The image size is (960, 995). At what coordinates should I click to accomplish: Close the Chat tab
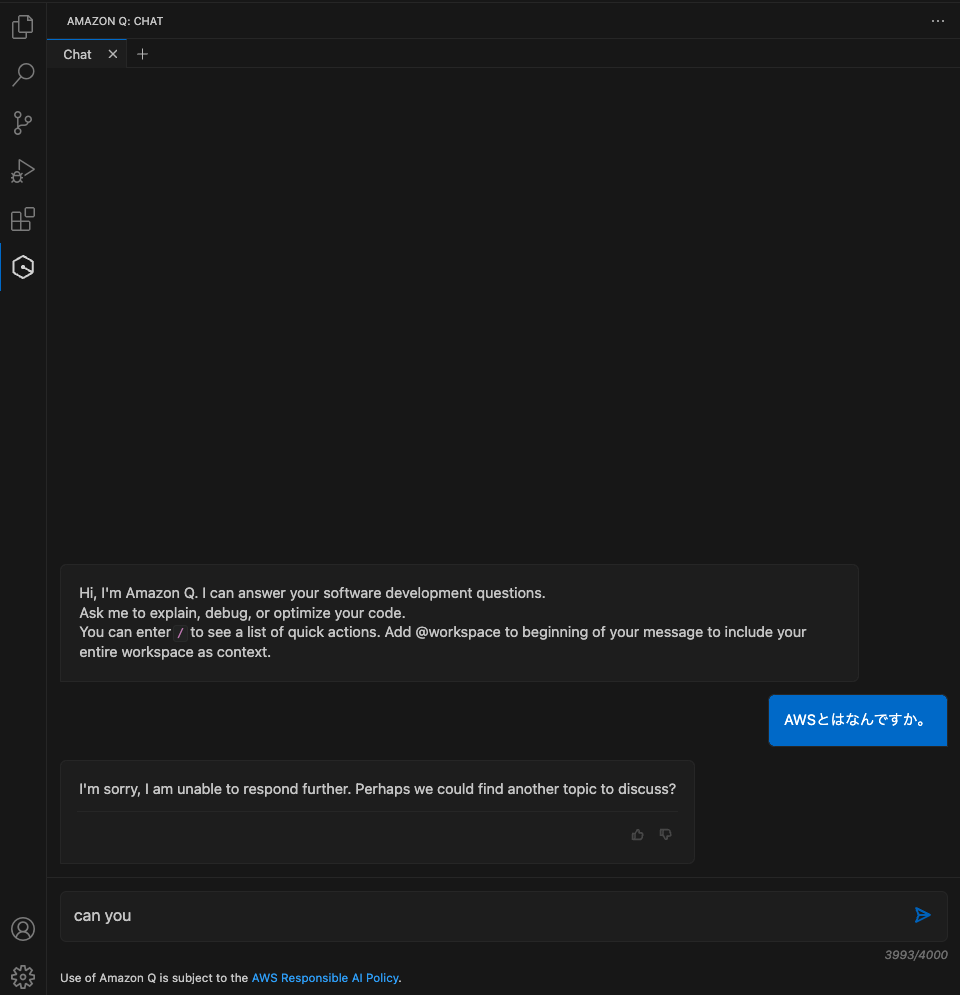coord(113,54)
